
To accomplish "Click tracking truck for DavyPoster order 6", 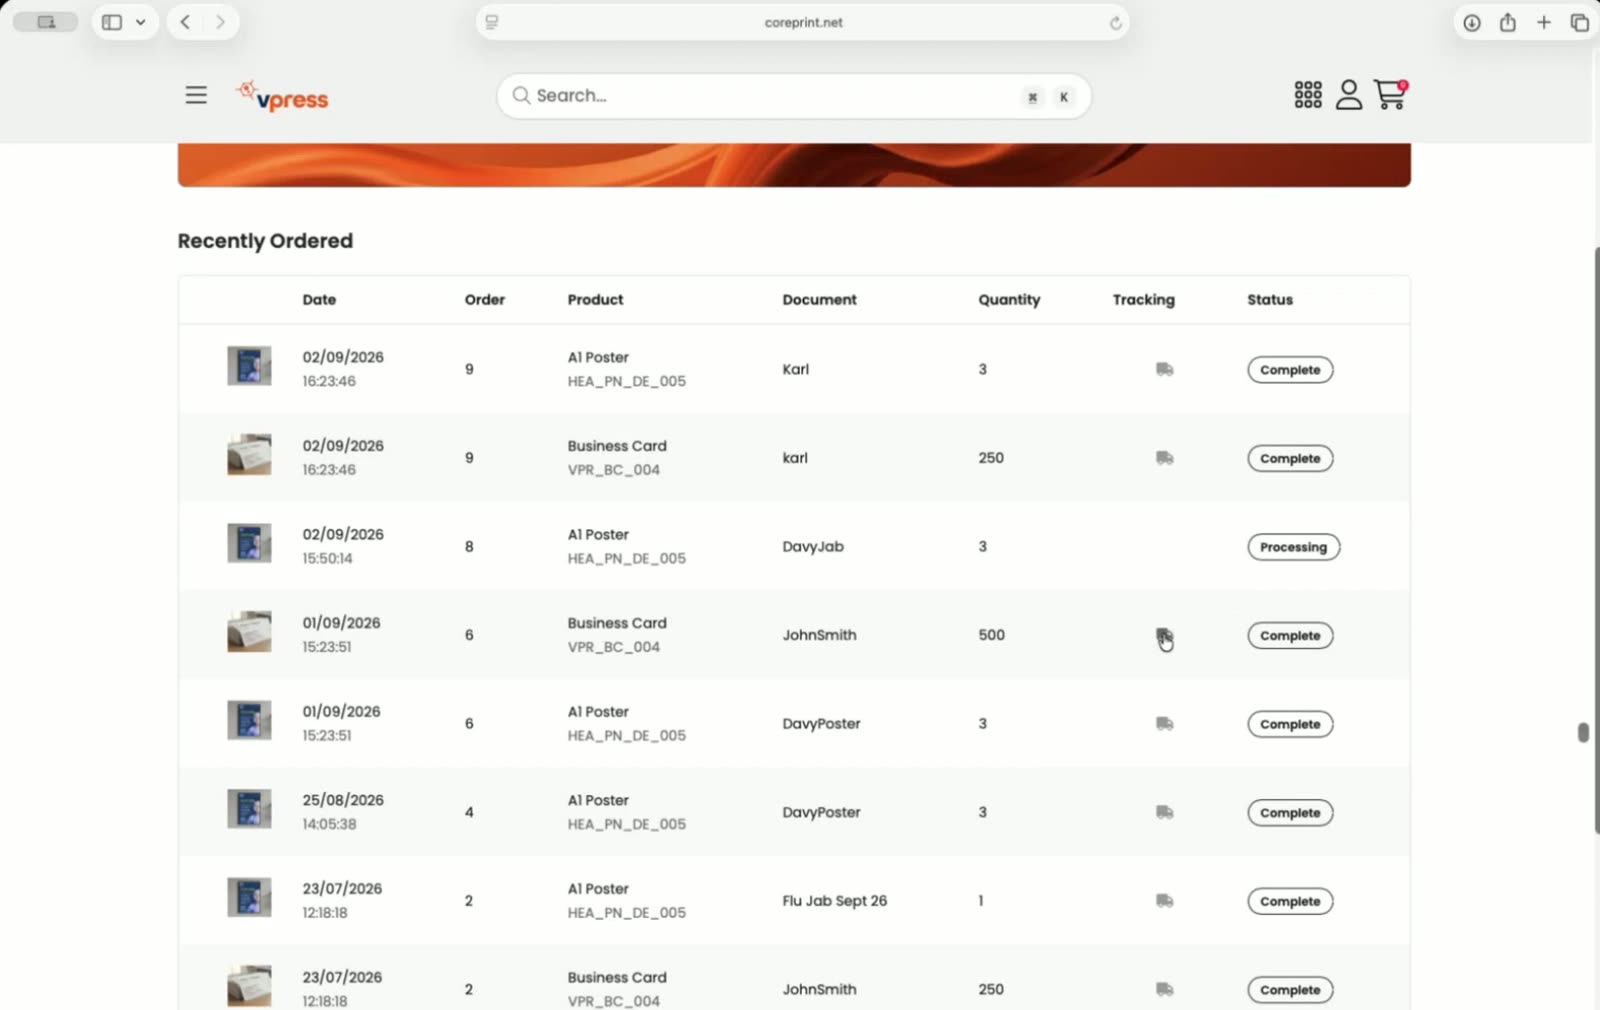I will click(1164, 724).
